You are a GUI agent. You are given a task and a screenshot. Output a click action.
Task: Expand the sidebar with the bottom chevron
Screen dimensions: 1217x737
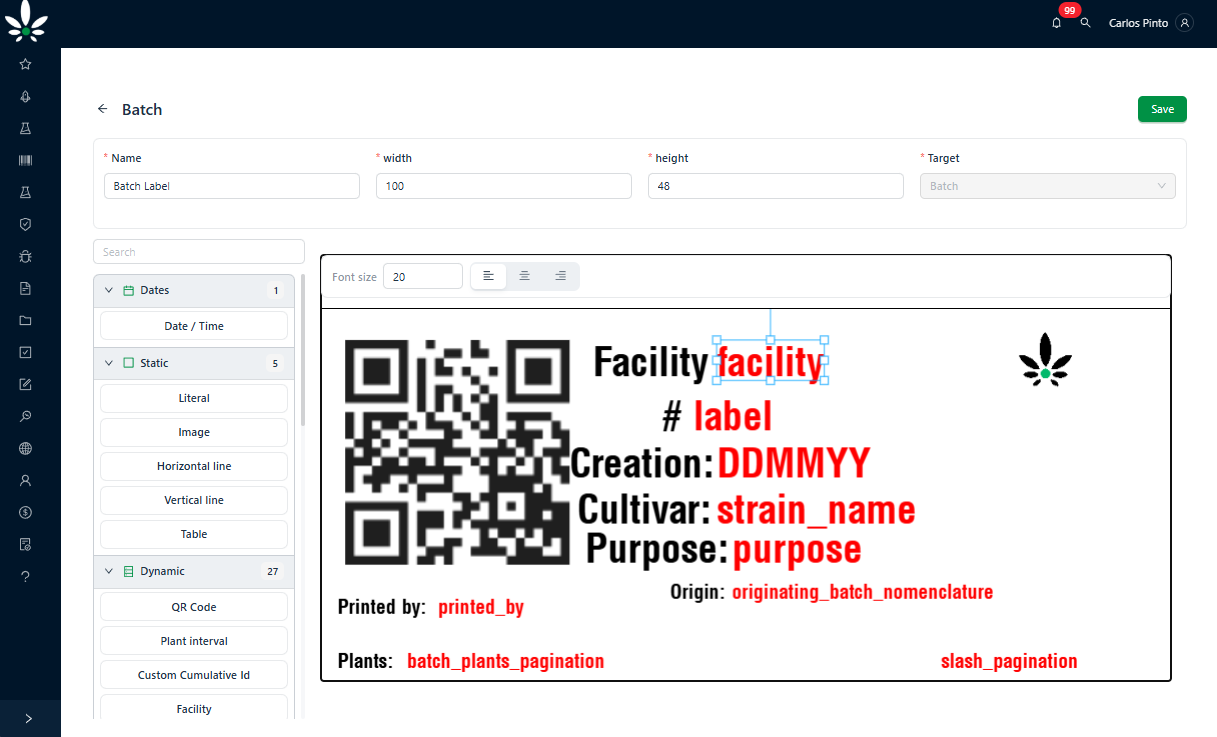[28, 718]
